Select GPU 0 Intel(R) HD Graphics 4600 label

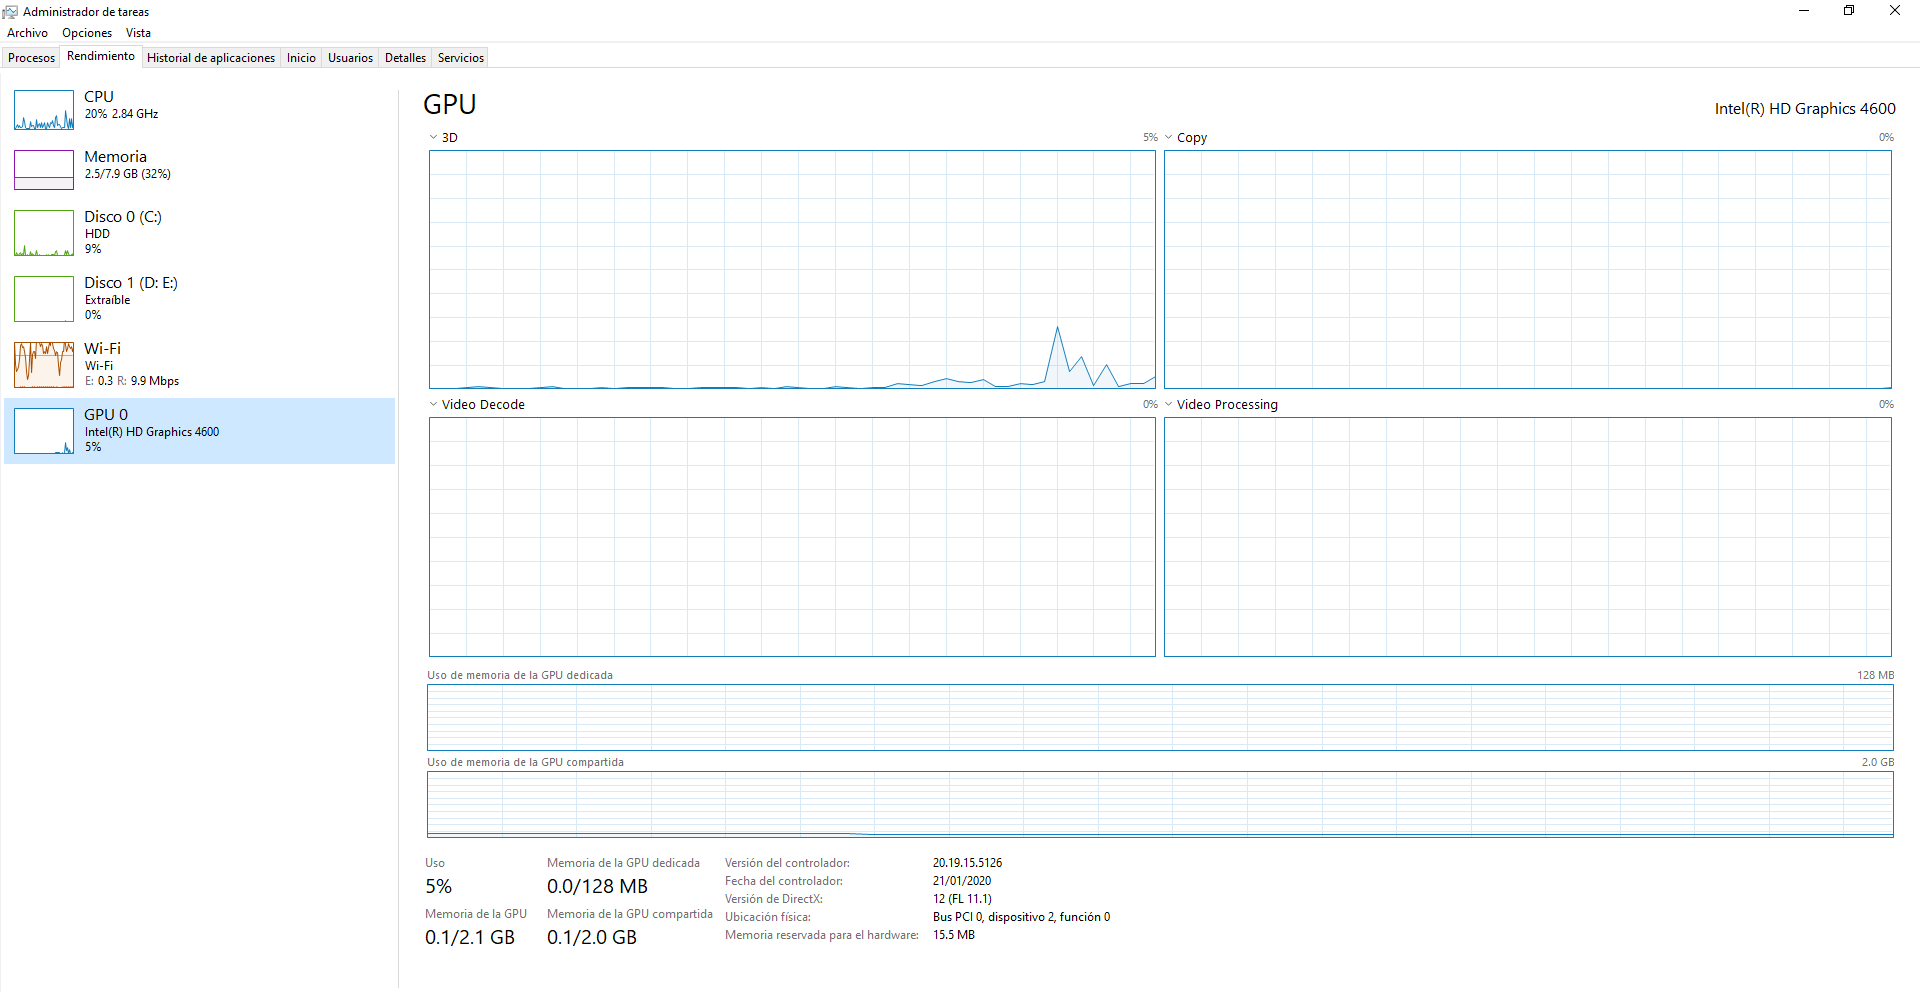(152, 432)
